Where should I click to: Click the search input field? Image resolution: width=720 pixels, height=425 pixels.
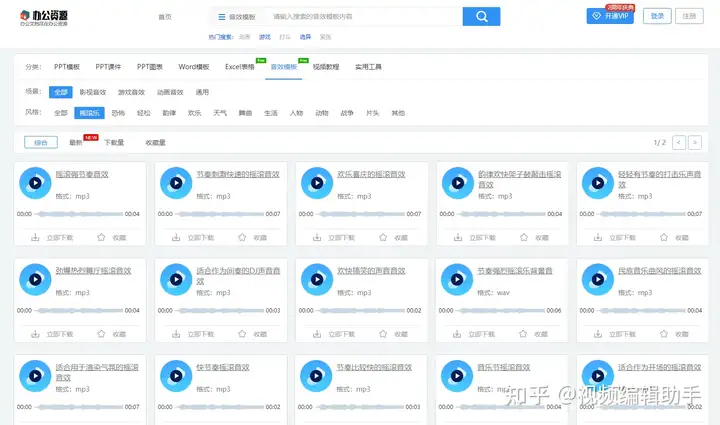pyautogui.click(x=365, y=17)
